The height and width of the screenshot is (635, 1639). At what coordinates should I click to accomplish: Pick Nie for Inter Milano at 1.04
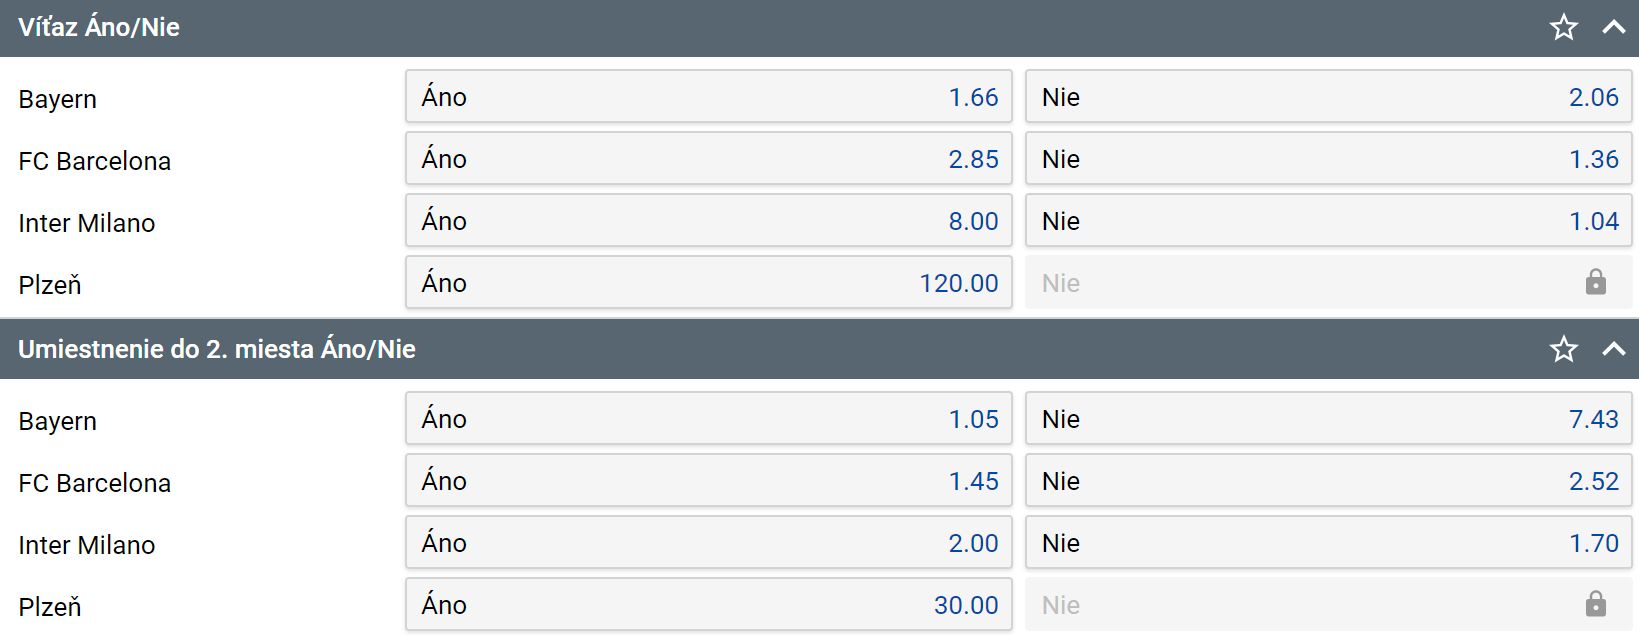pos(1328,221)
